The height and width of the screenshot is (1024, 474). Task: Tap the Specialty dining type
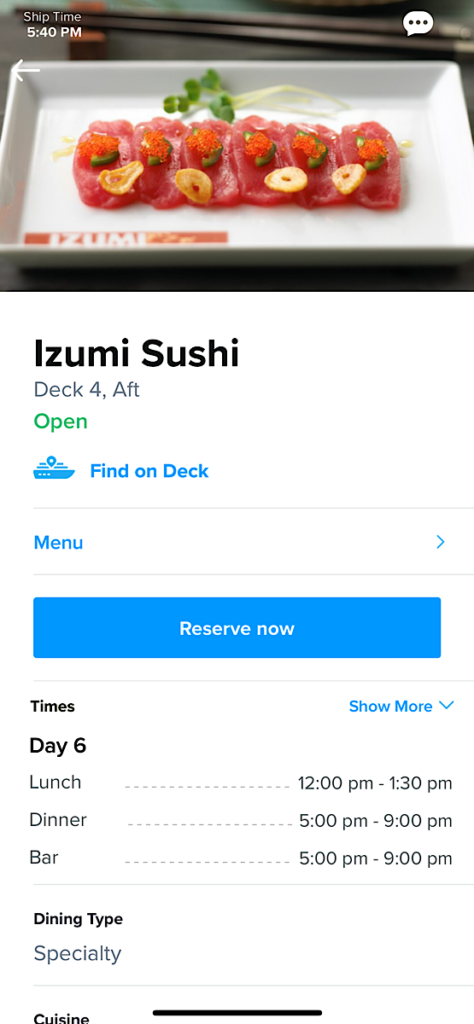coord(78,953)
